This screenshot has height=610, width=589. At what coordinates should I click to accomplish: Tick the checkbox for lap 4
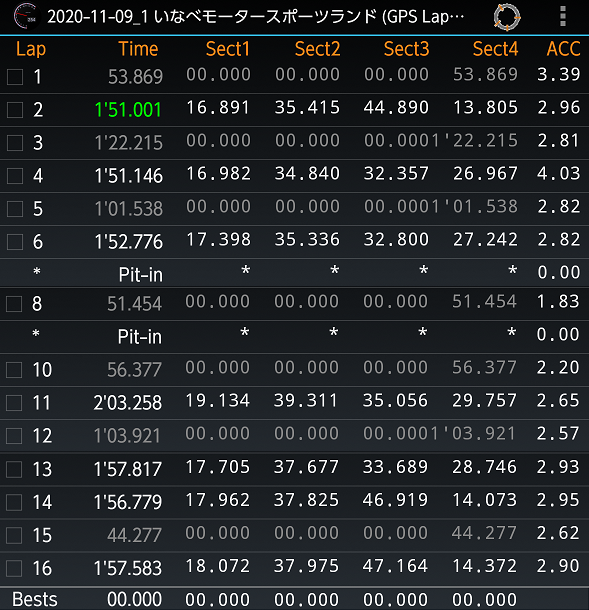coord(15,176)
